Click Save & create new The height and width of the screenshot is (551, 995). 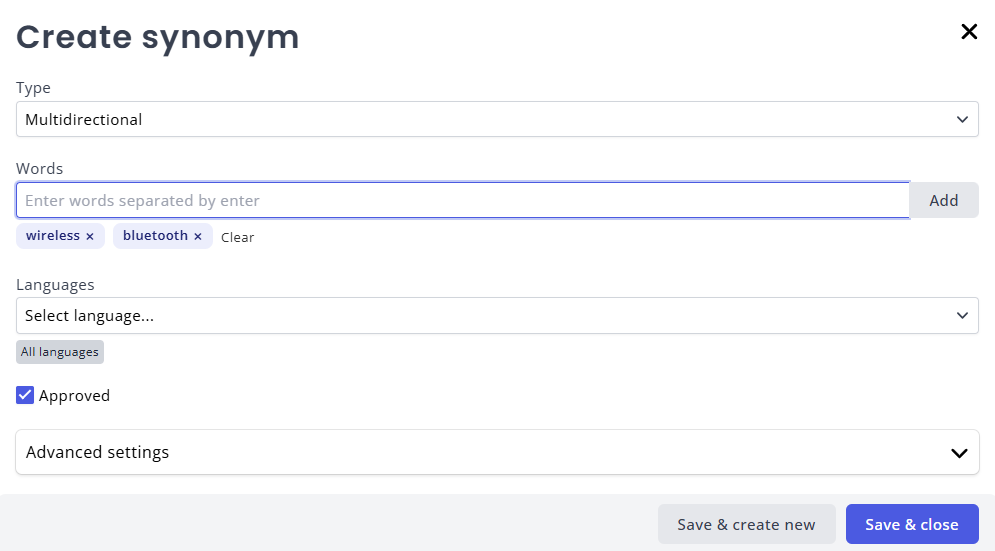pos(746,524)
